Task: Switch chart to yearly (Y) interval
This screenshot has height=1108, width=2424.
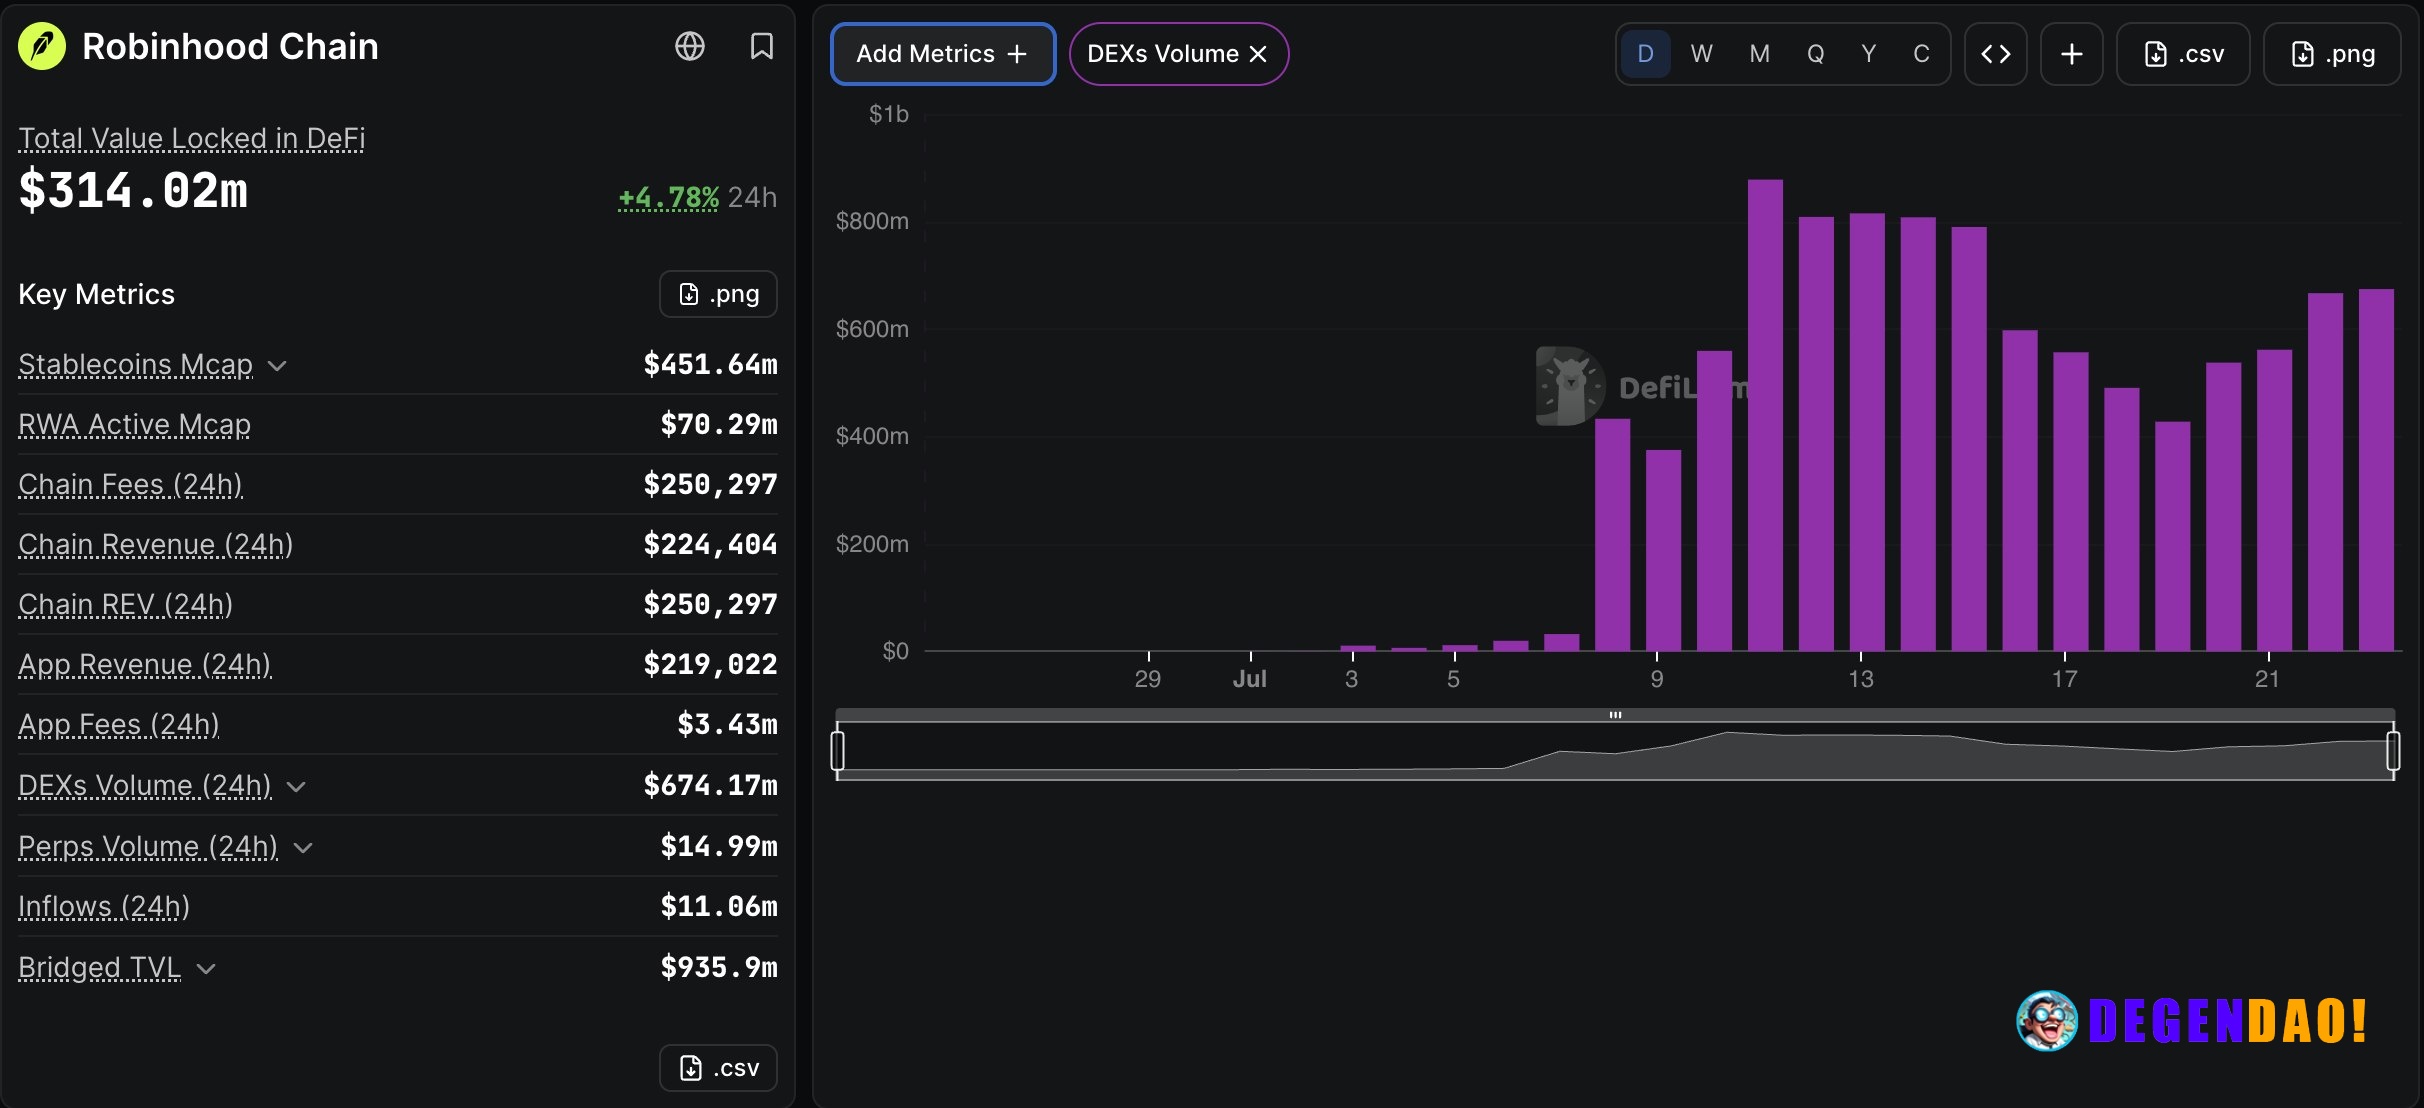Action: 1868,54
